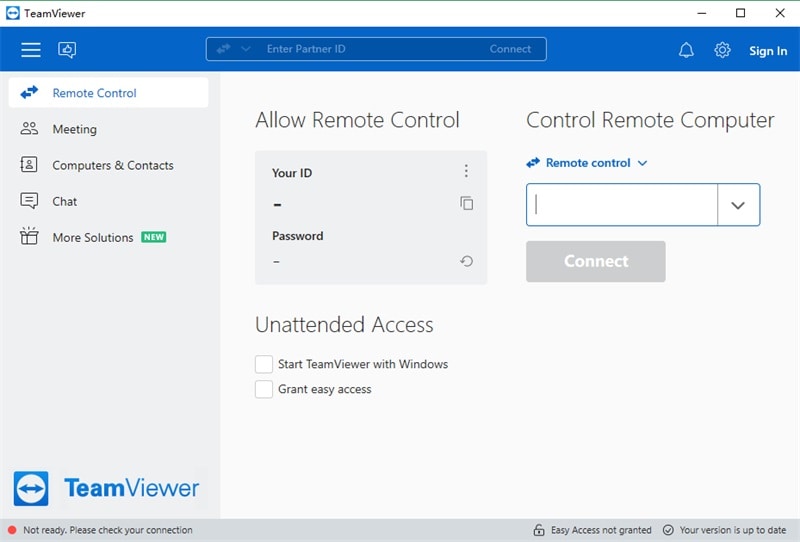Click the Sign In link
Screen dimensions: 800x542
click(x=768, y=51)
